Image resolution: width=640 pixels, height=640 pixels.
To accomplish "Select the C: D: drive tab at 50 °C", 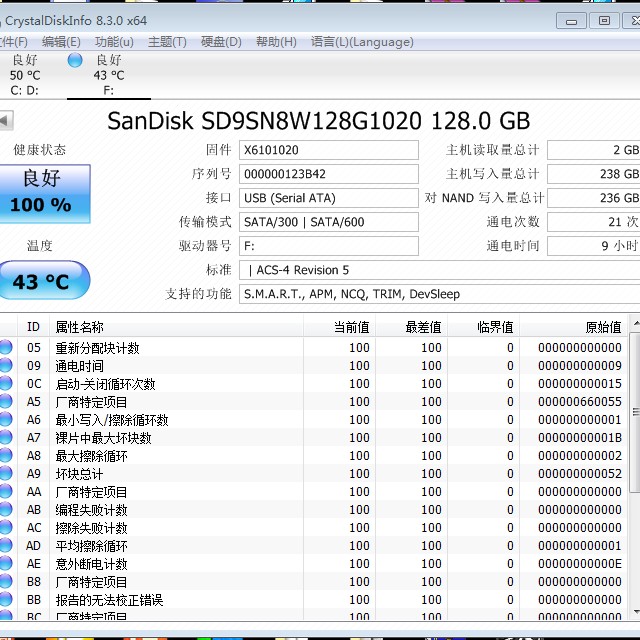I will coord(25,75).
